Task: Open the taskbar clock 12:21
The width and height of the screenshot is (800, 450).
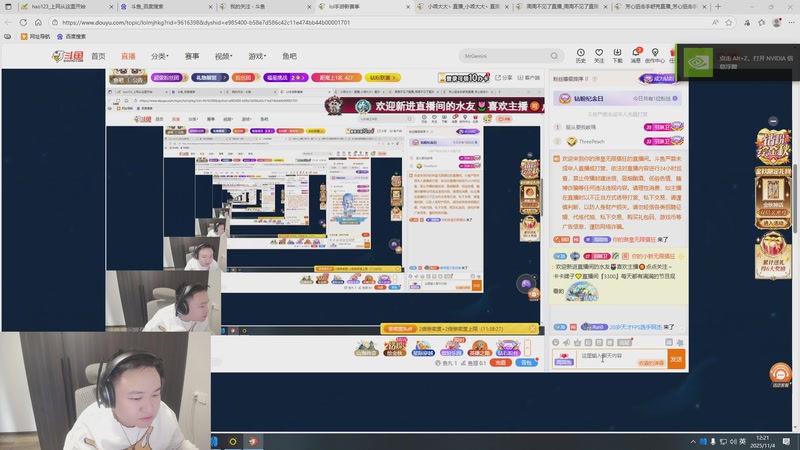Action: pos(763,441)
